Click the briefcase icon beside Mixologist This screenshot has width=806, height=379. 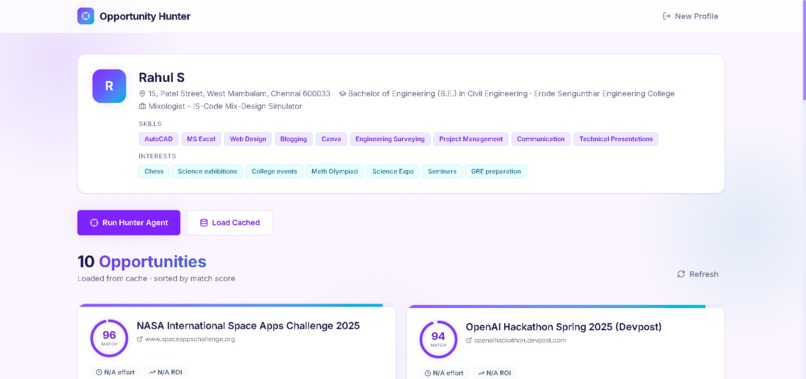point(142,106)
